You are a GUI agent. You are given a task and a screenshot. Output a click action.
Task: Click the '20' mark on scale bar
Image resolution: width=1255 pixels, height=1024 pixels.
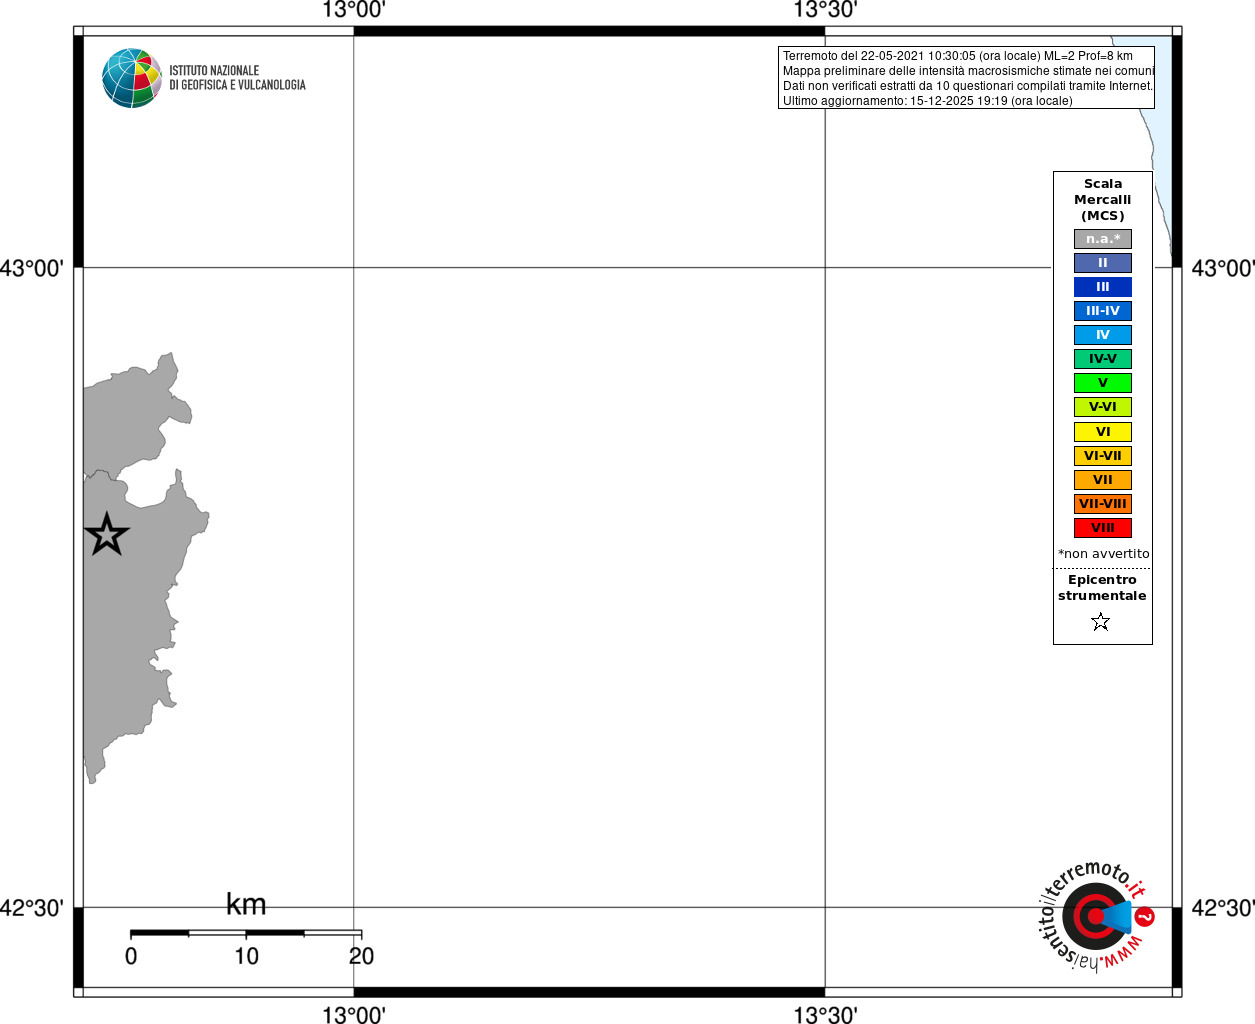(361, 956)
